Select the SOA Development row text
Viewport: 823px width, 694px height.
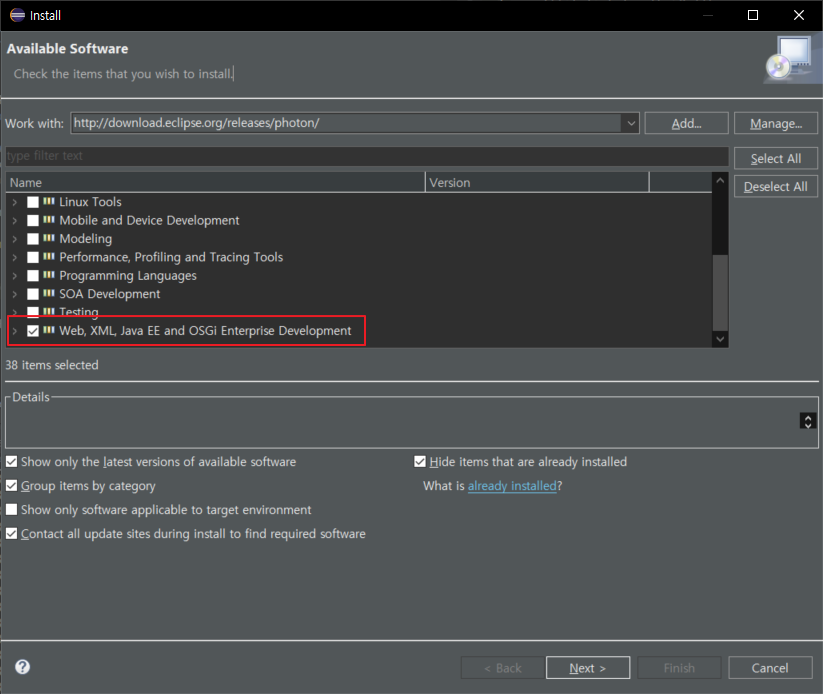tap(110, 294)
